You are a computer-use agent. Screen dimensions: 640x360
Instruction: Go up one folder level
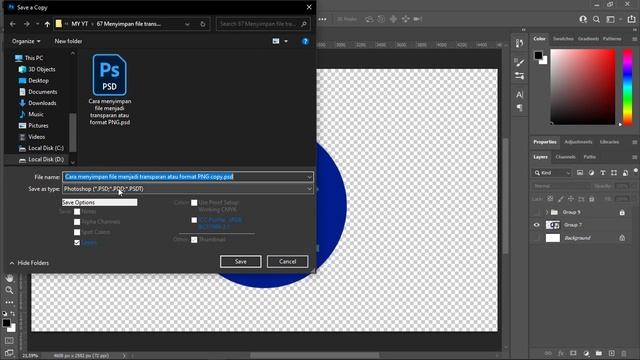(47, 24)
